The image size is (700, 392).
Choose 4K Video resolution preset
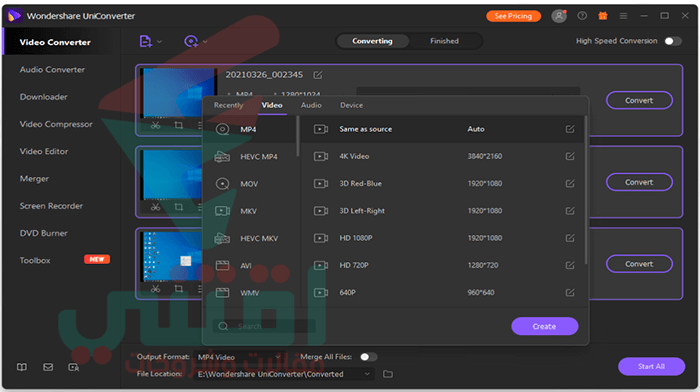point(442,156)
